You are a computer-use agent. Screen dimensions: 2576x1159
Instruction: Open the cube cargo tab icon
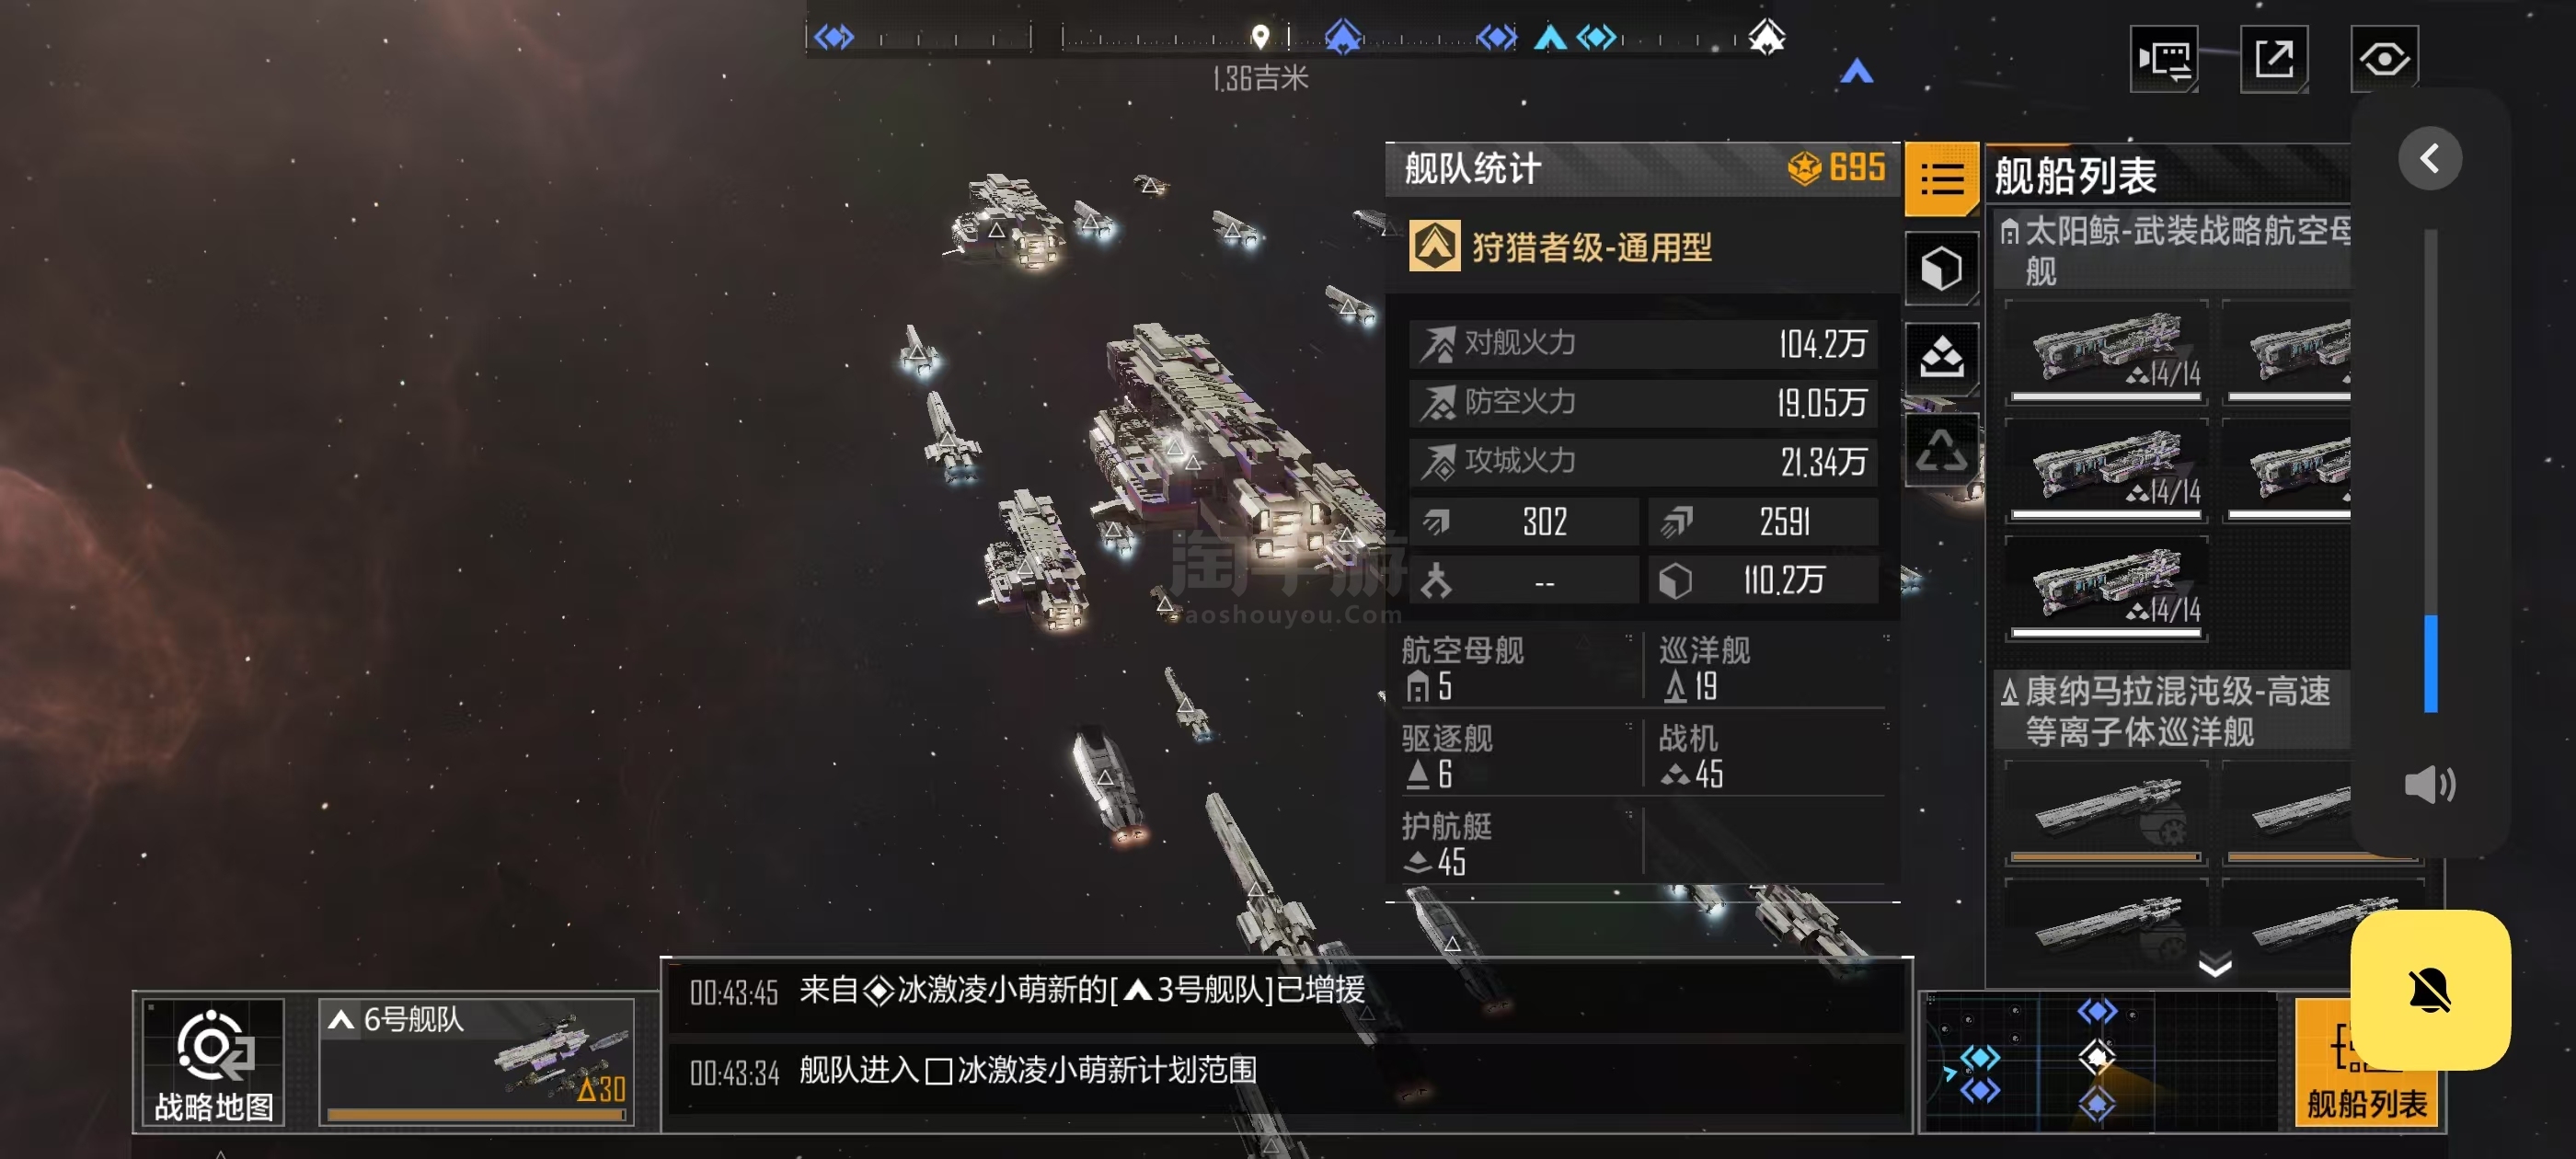click(x=1941, y=268)
